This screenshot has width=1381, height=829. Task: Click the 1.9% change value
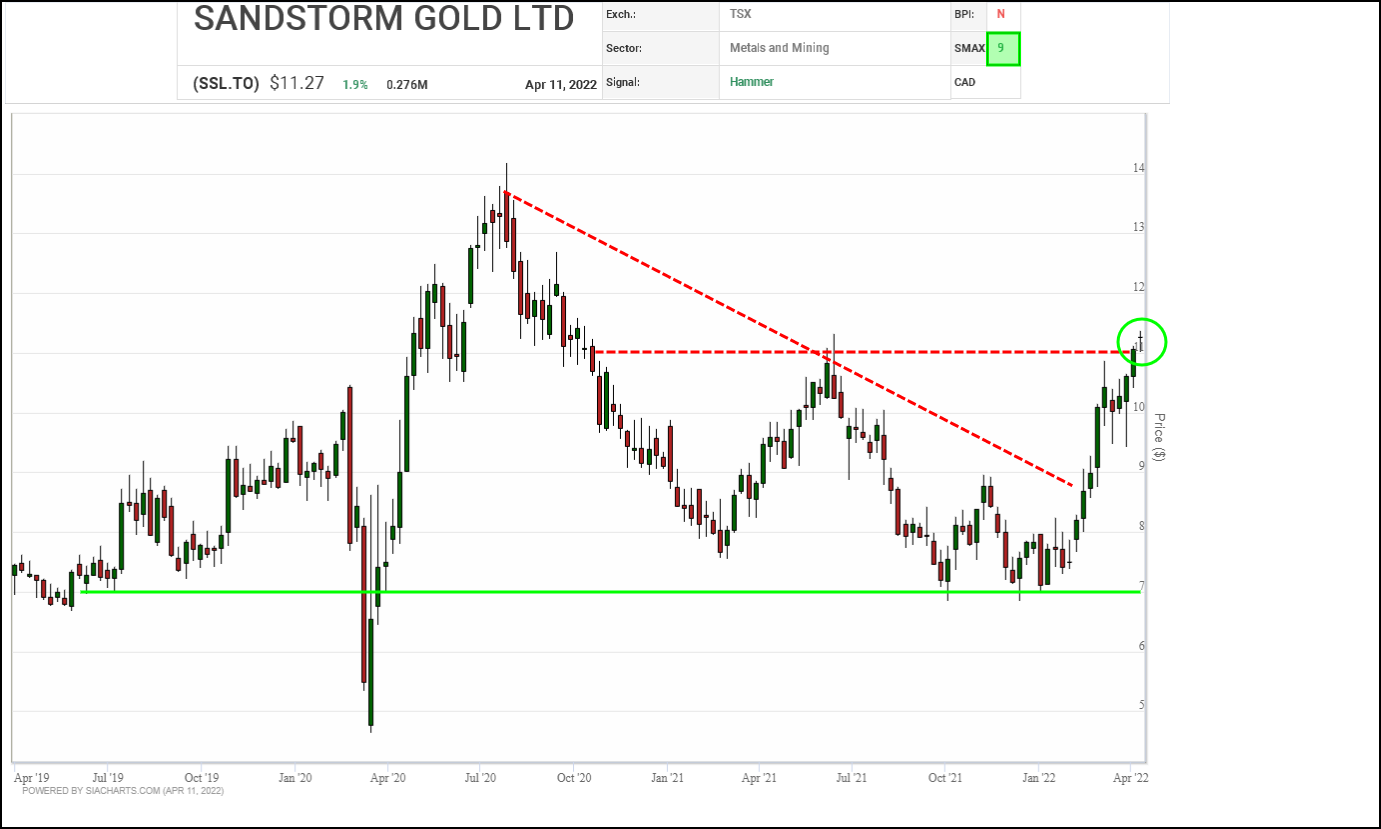[355, 85]
